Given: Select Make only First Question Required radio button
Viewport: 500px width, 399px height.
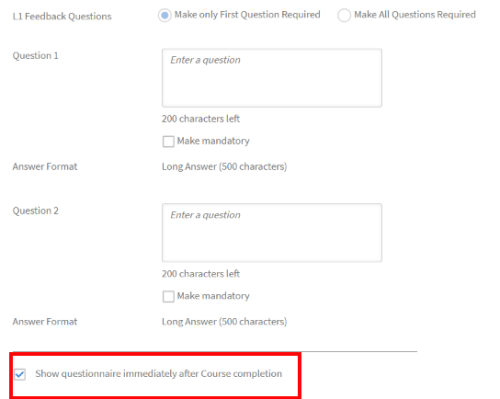Looking at the screenshot, I should pos(165,15).
